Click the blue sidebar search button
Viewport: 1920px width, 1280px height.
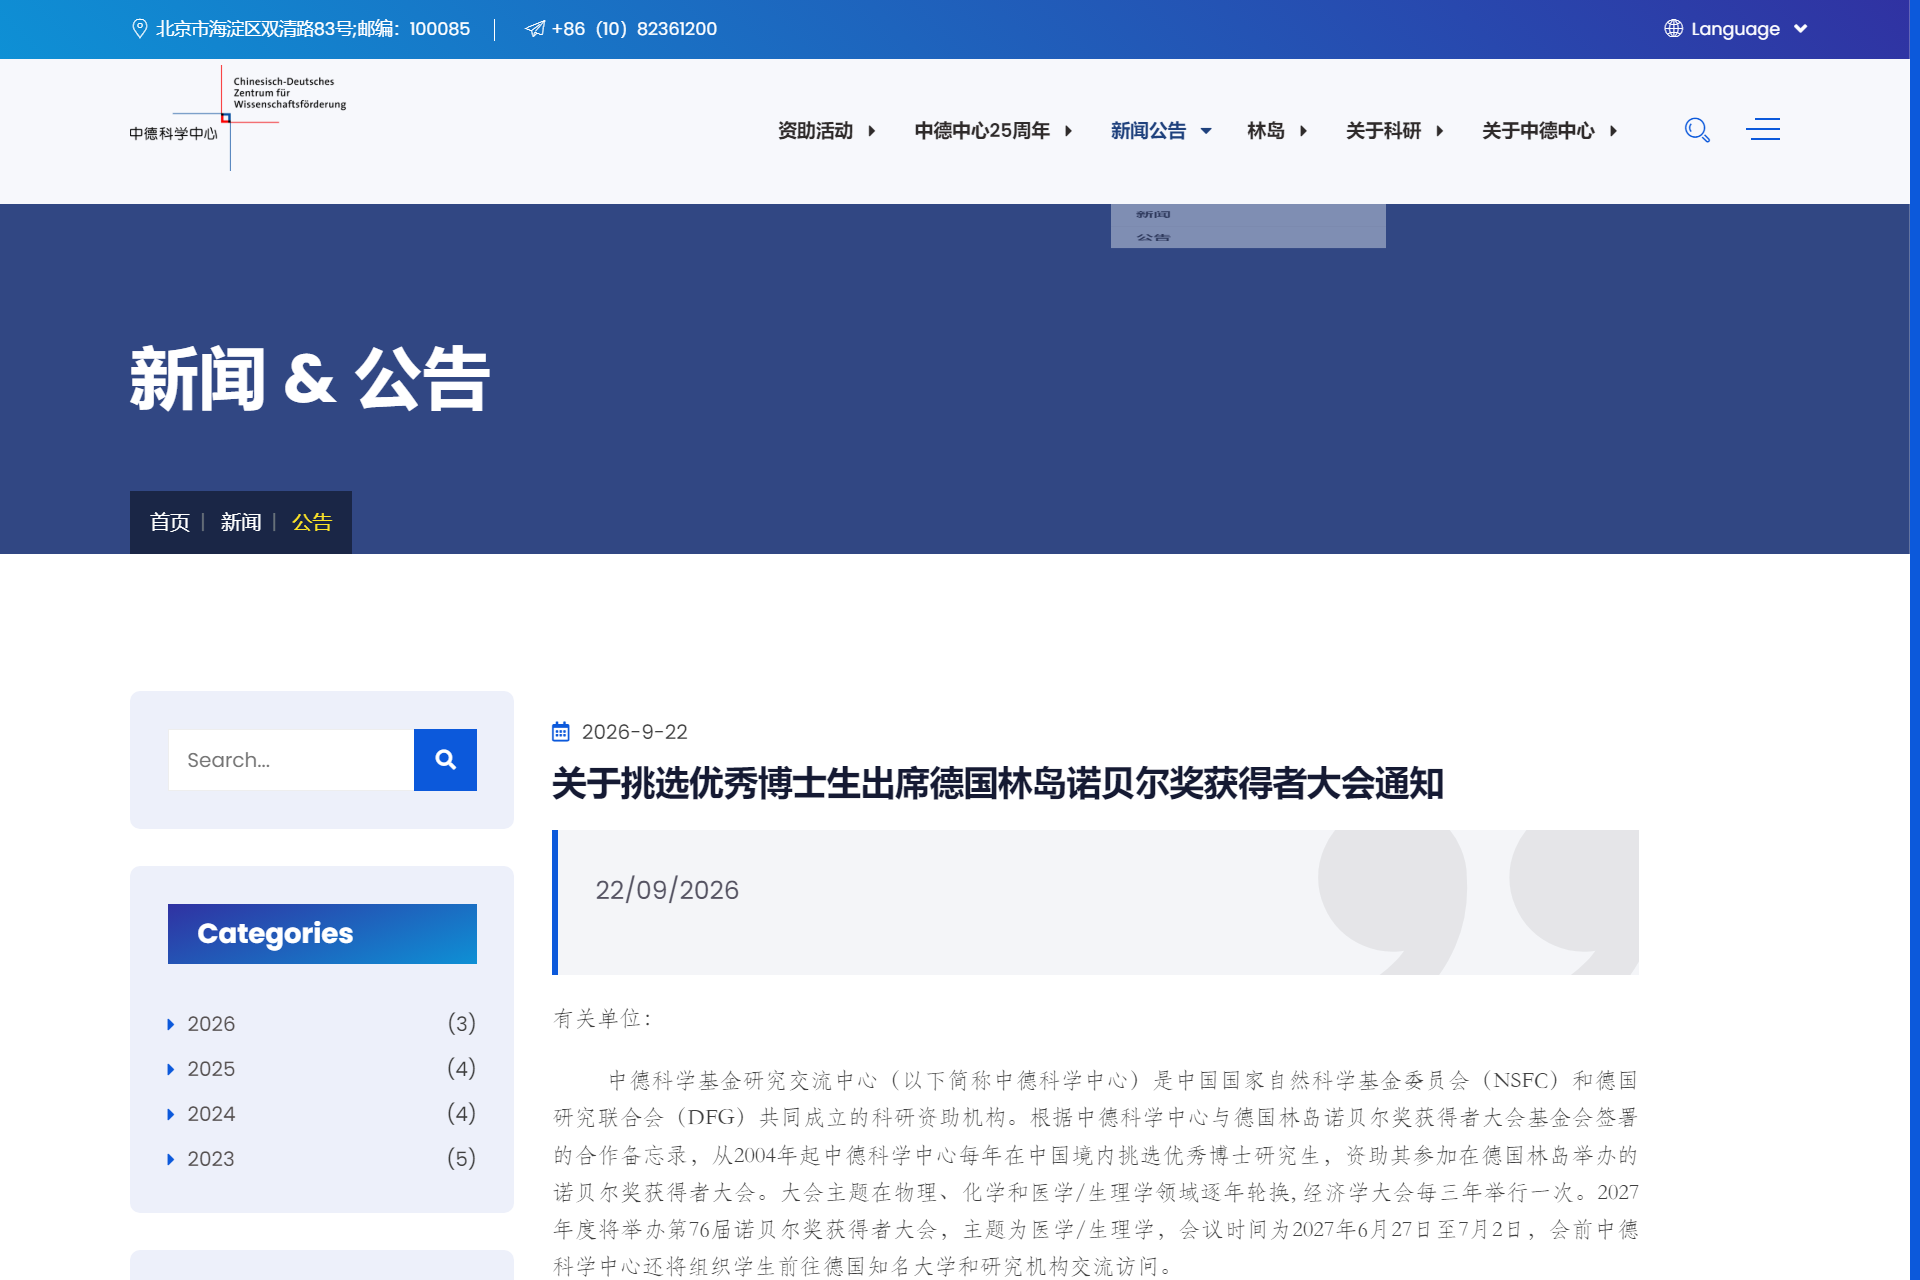(x=445, y=760)
